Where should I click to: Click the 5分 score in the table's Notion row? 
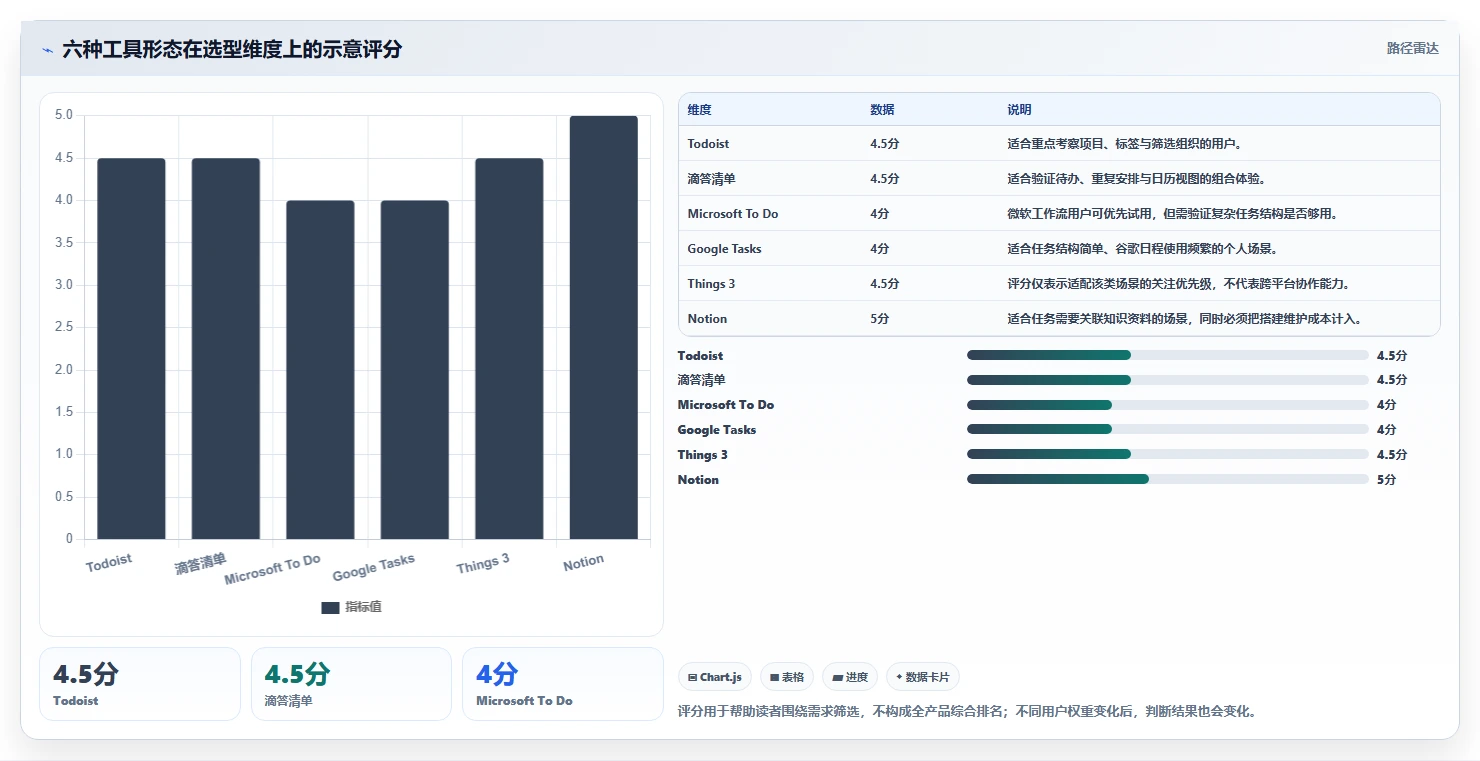879,319
